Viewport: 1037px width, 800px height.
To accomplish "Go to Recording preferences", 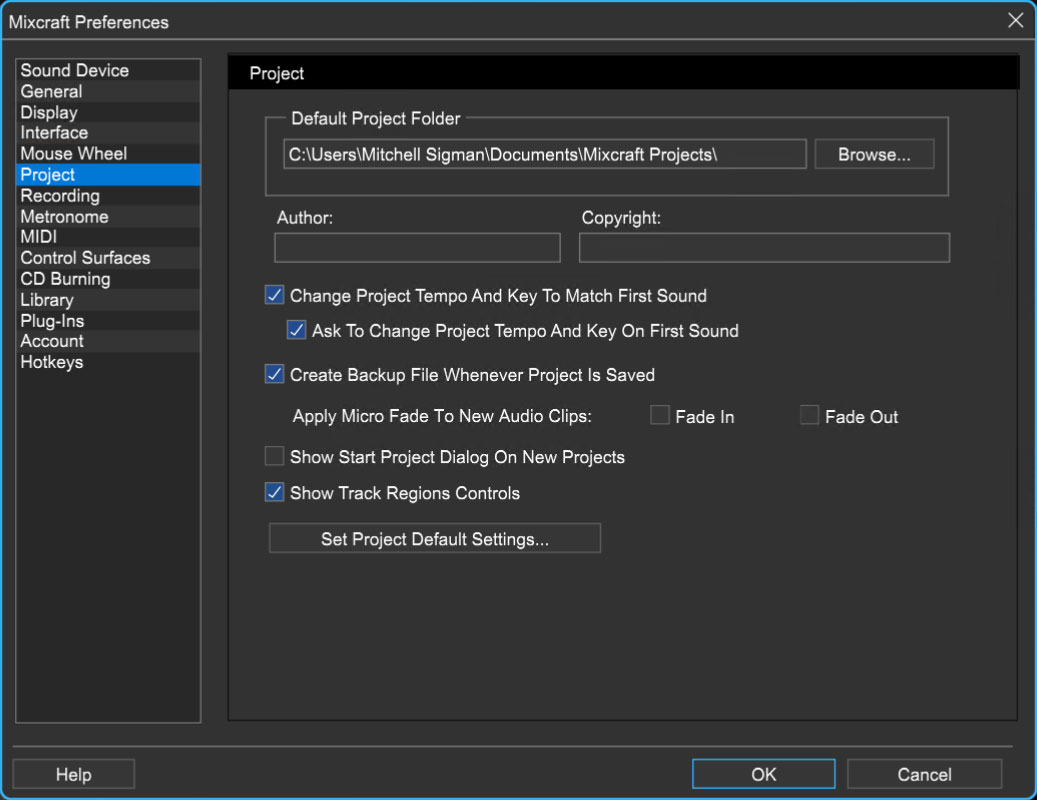I will [108, 196].
